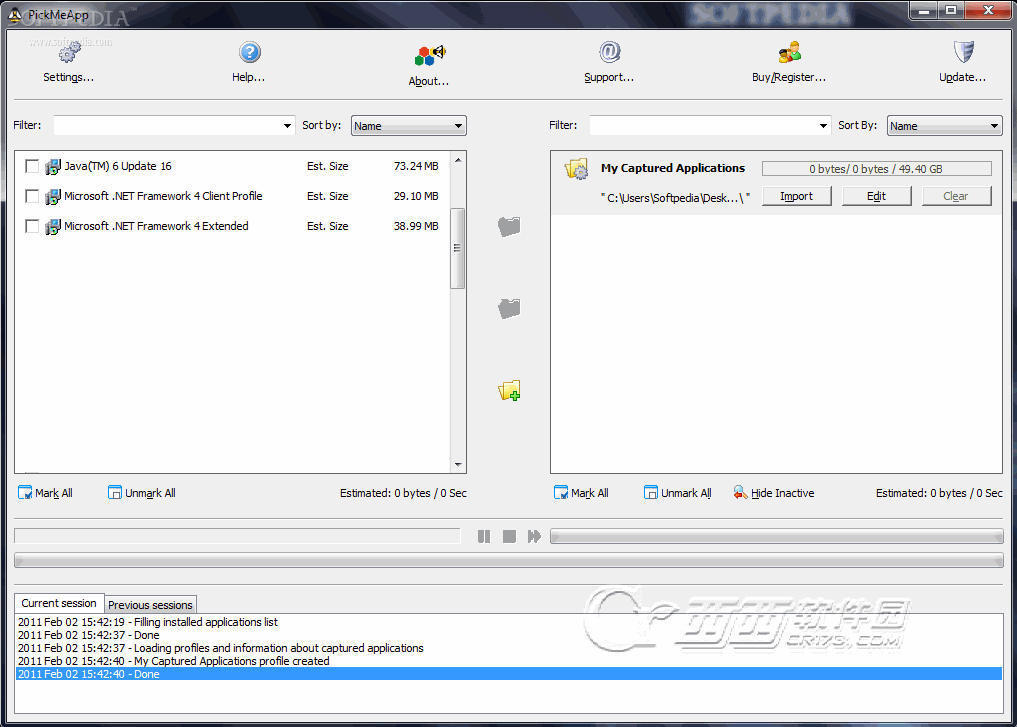Click the C:\Users\Softpedia\Desk... path text
1017x727 pixels.
[x=675, y=198]
